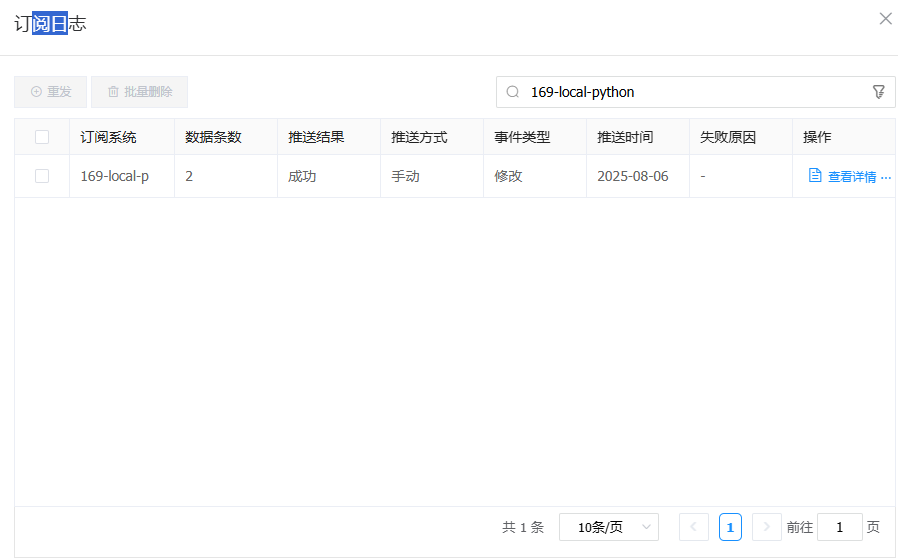Toggle the select-all header checkbox
The width and height of the screenshot is (898, 560).
coord(42,137)
